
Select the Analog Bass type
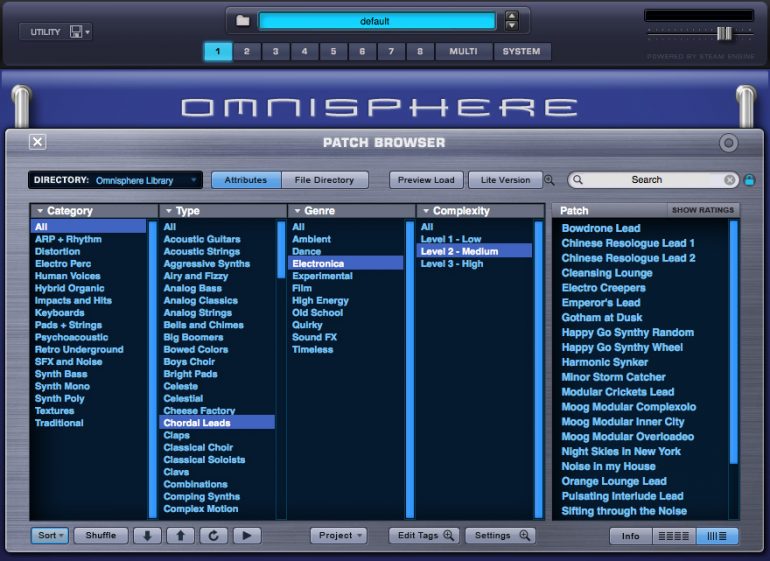tap(192, 288)
